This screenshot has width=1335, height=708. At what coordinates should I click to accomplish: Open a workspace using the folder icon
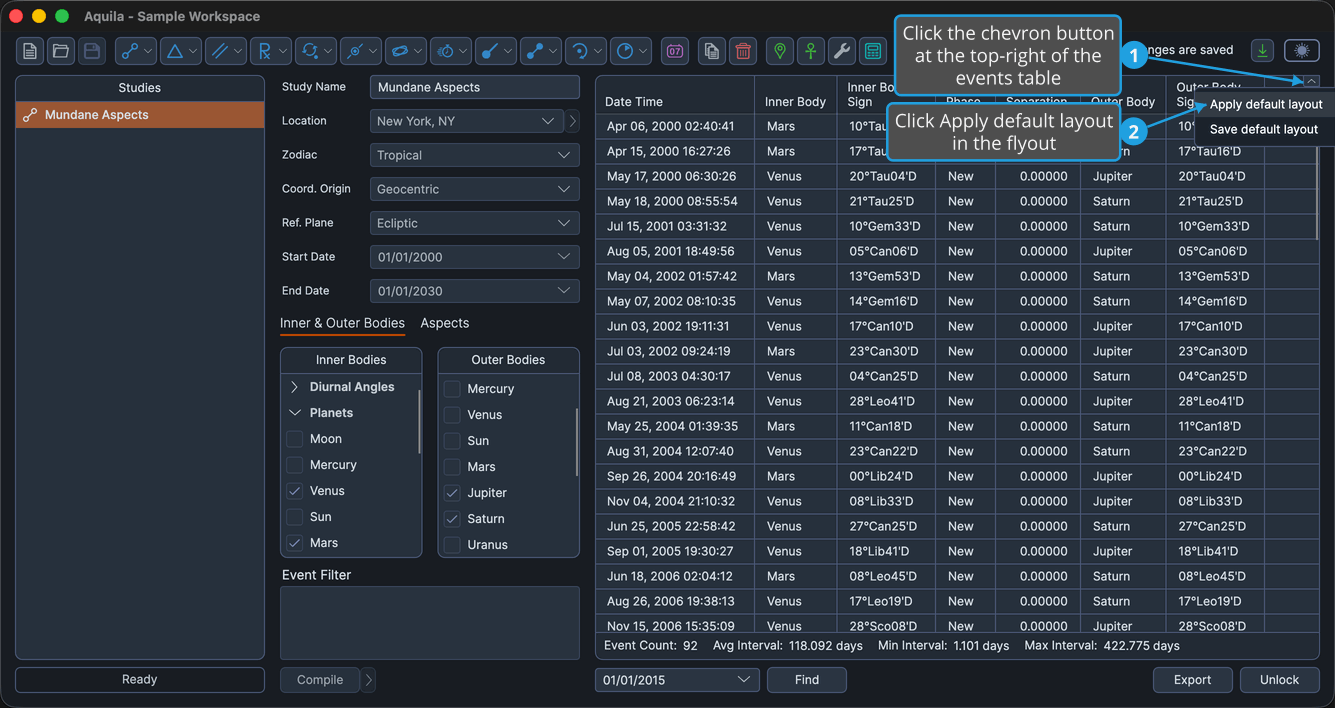(x=60, y=51)
